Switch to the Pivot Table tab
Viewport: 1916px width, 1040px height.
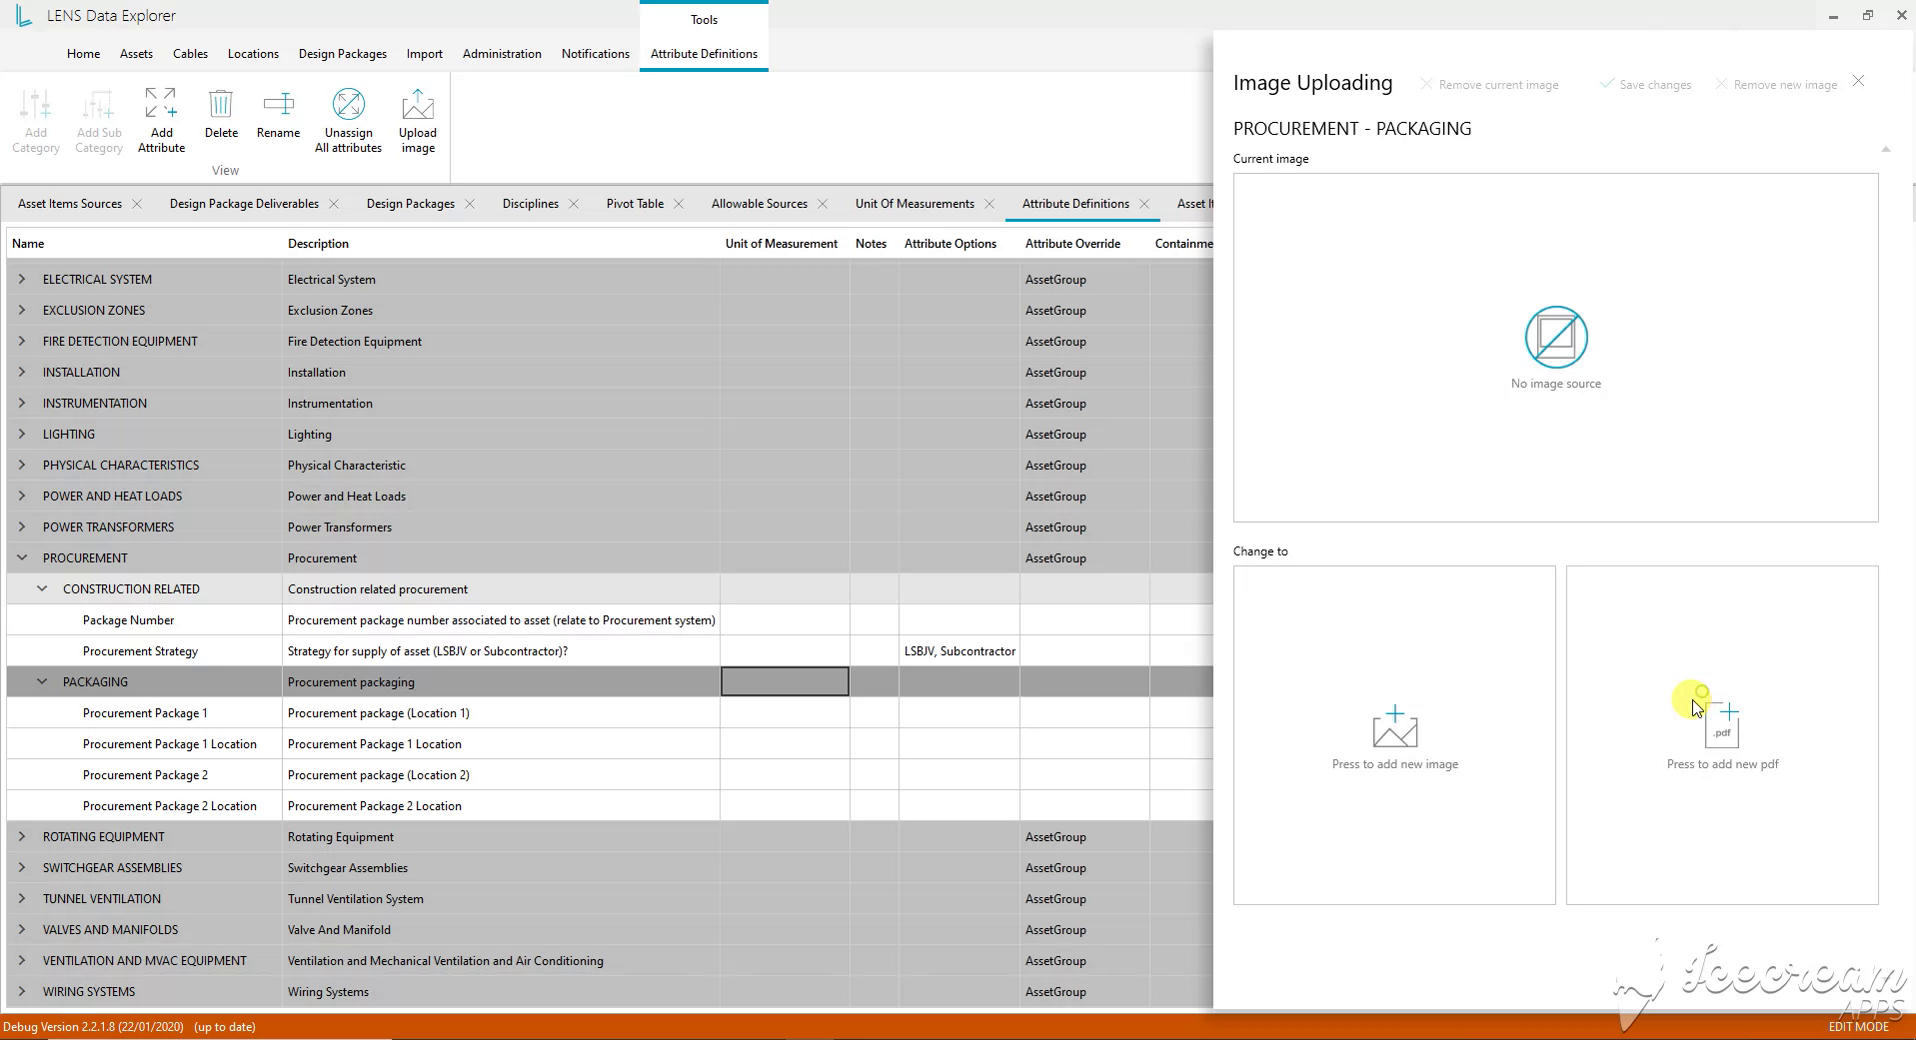point(635,204)
